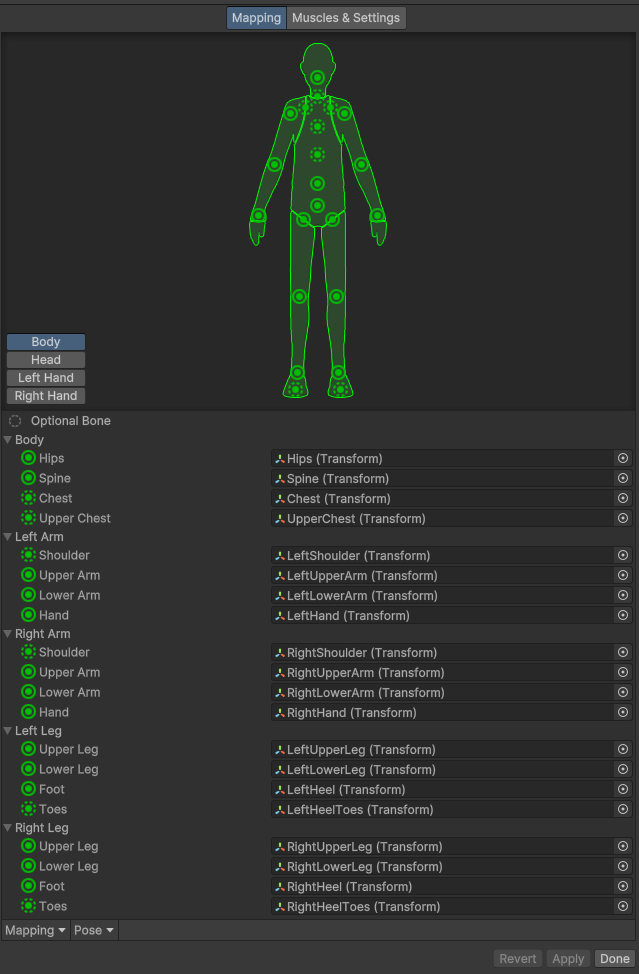Open object picker for RightUpperArm field
Screen dimensions: 639x974
click(623, 672)
